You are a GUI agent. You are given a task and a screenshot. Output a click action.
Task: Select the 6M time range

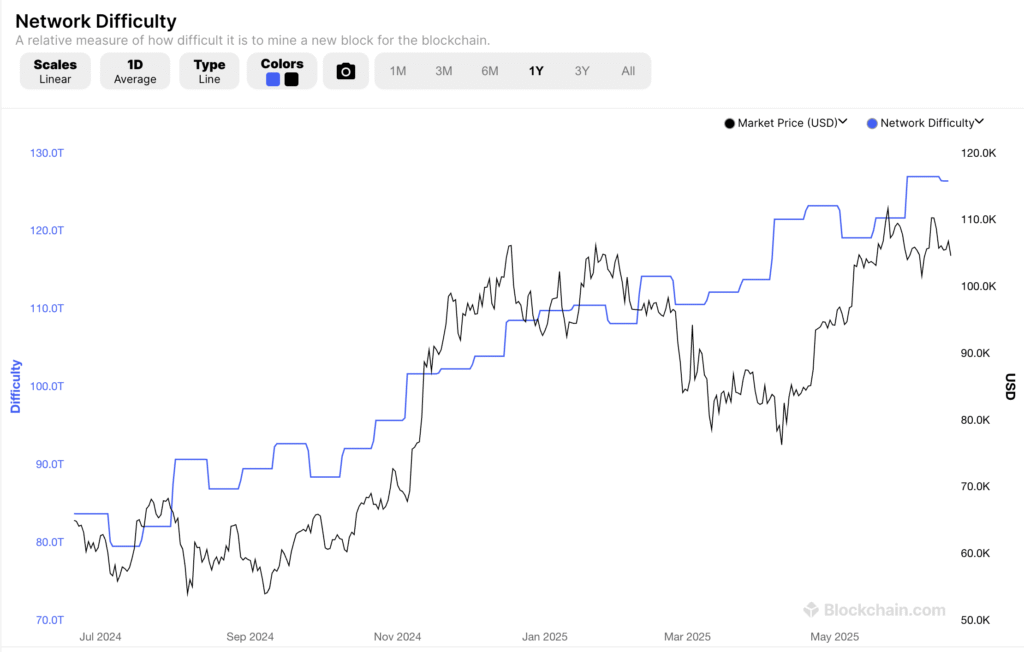pyautogui.click(x=490, y=70)
